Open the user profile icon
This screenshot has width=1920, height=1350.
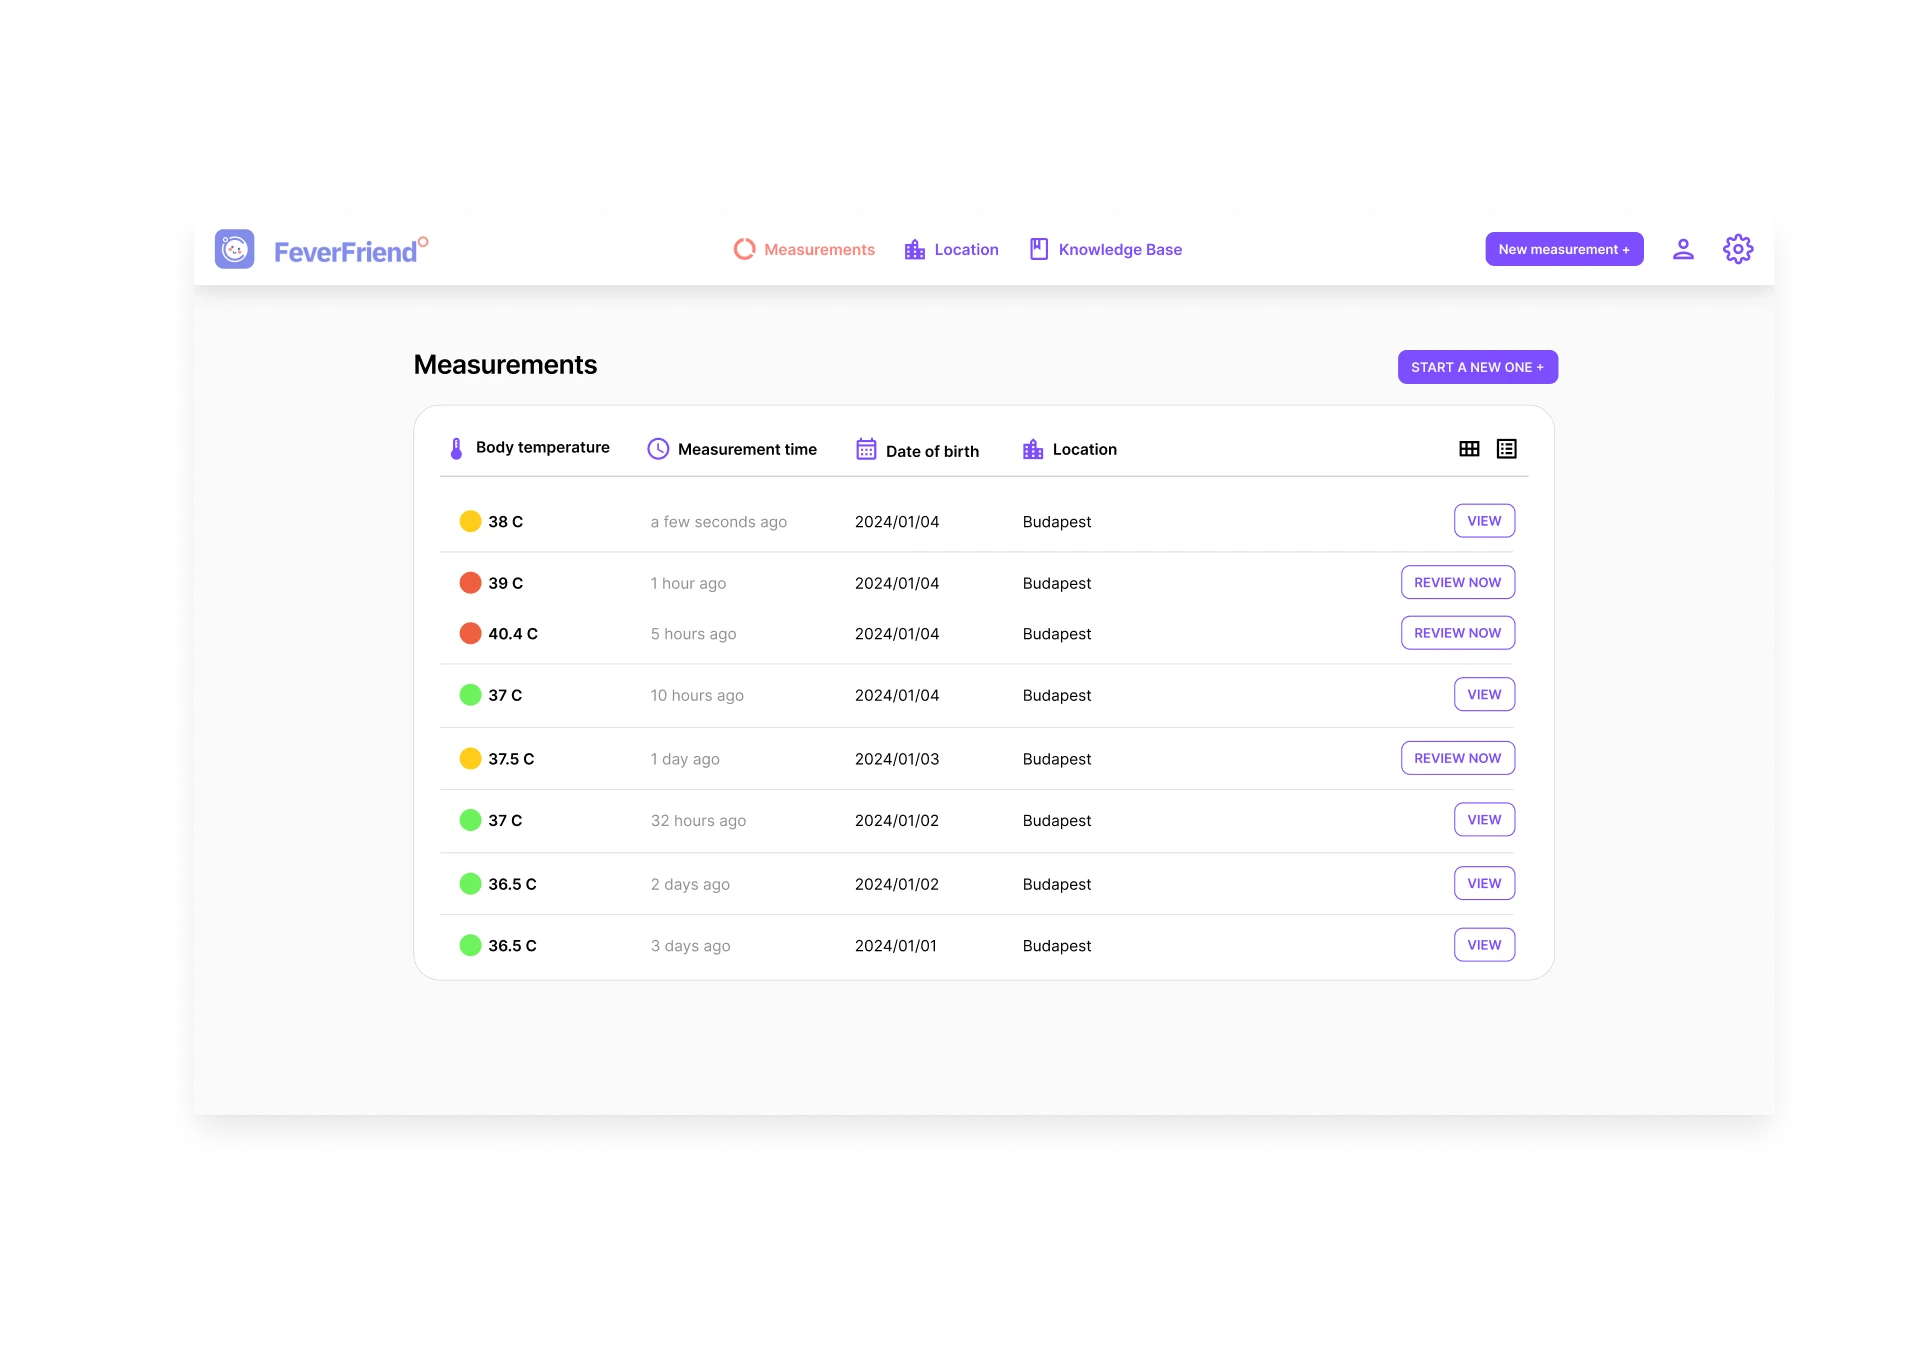pyautogui.click(x=1683, y=249)
